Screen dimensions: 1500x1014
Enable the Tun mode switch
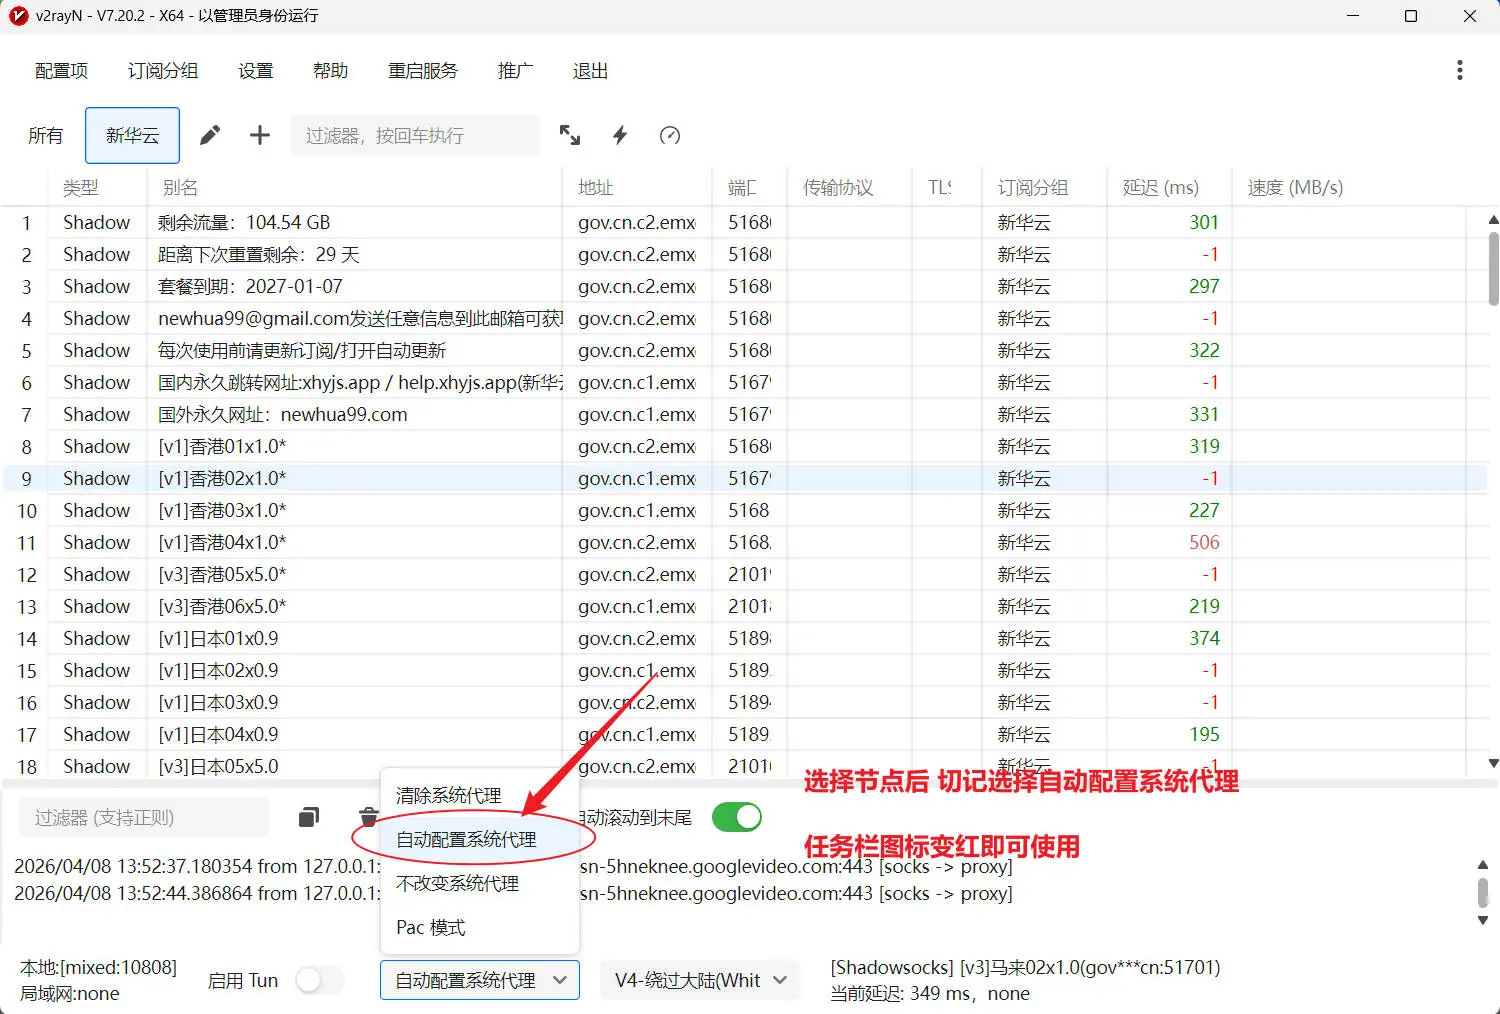click(319, 980)
